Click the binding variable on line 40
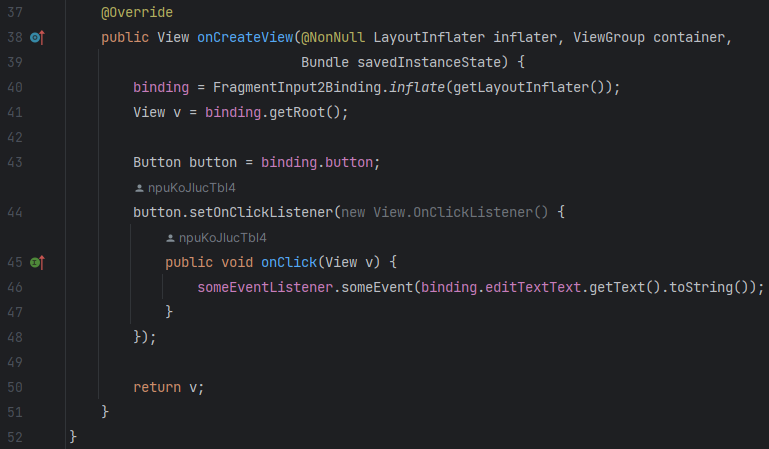The width and height of the screenshot is (769, 449). (161, 87)
